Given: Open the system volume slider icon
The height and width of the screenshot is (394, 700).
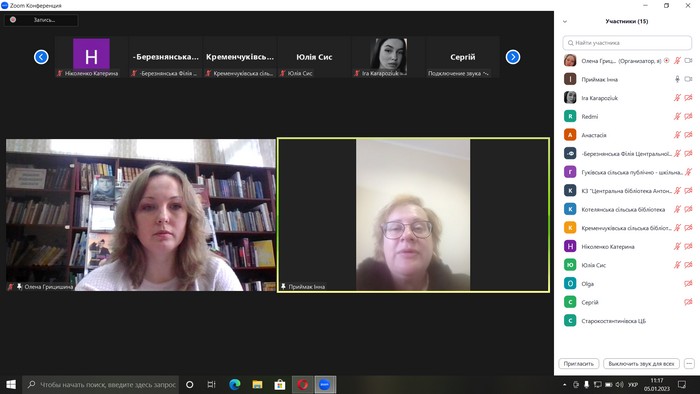Looking at the screenshot, I should [x=620, y=384].
